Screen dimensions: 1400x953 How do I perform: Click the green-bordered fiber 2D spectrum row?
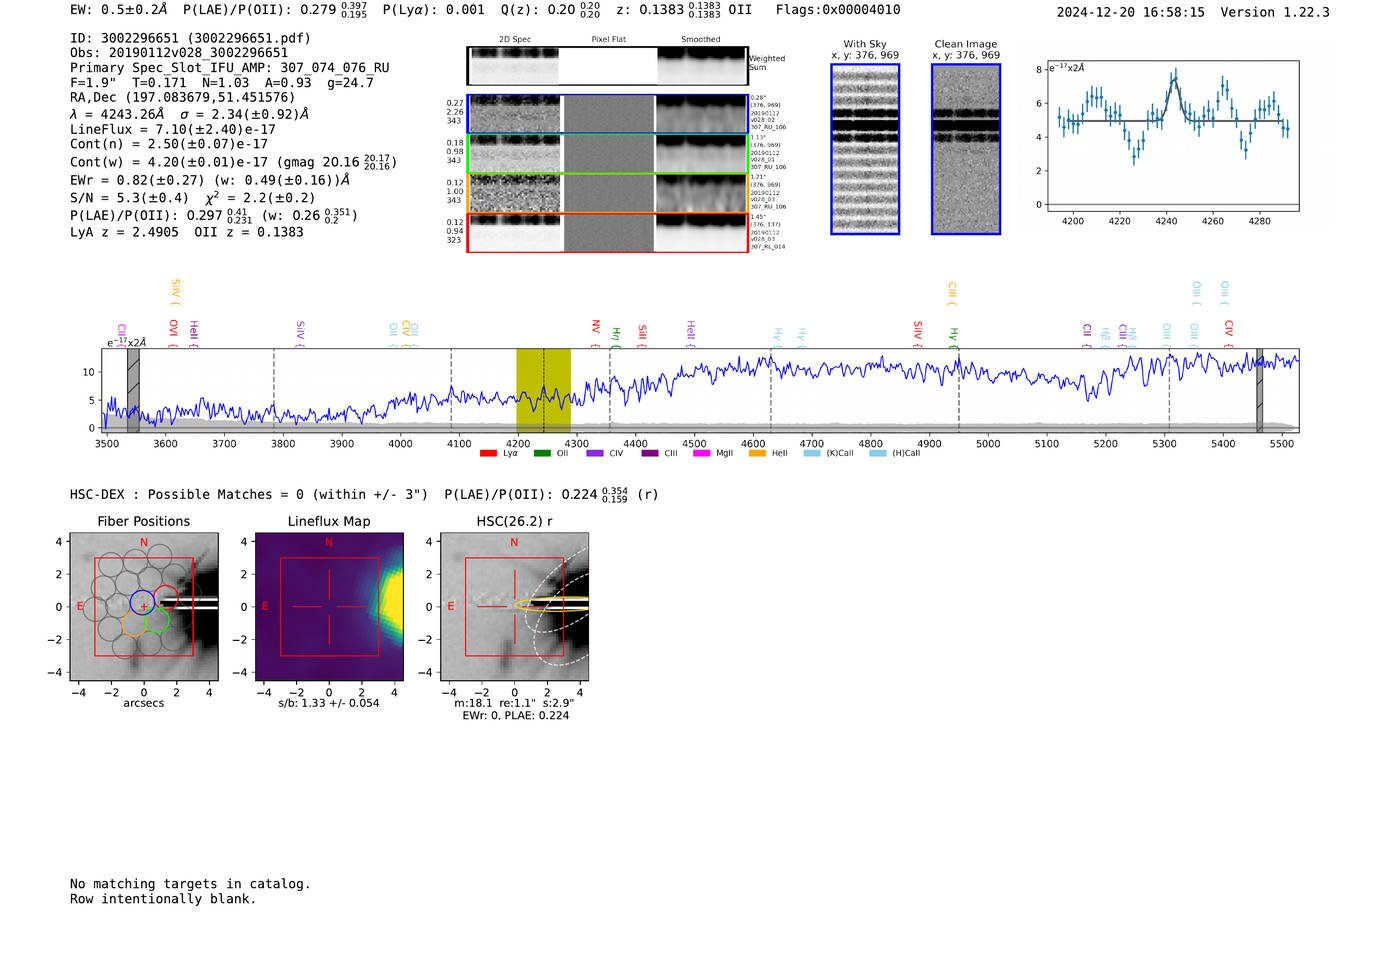608,154
